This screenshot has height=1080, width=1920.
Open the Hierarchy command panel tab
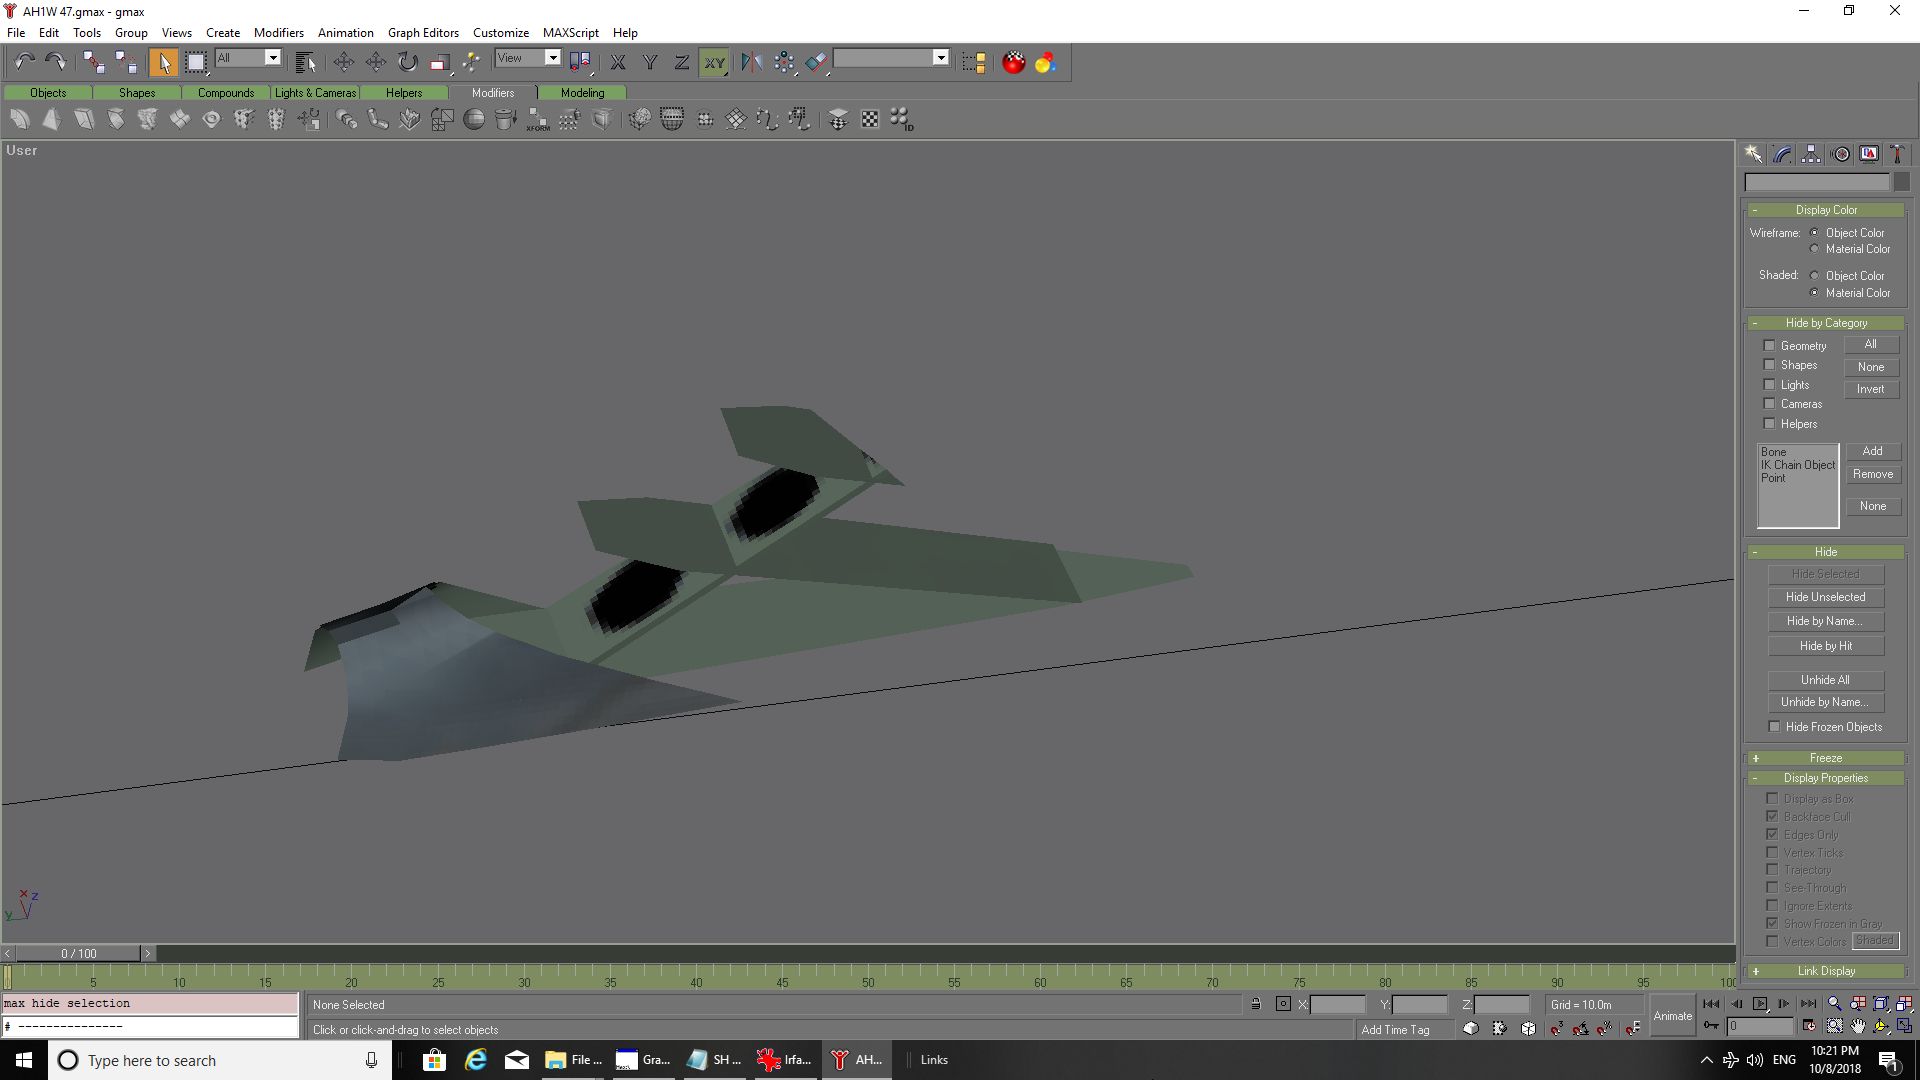1811,154
